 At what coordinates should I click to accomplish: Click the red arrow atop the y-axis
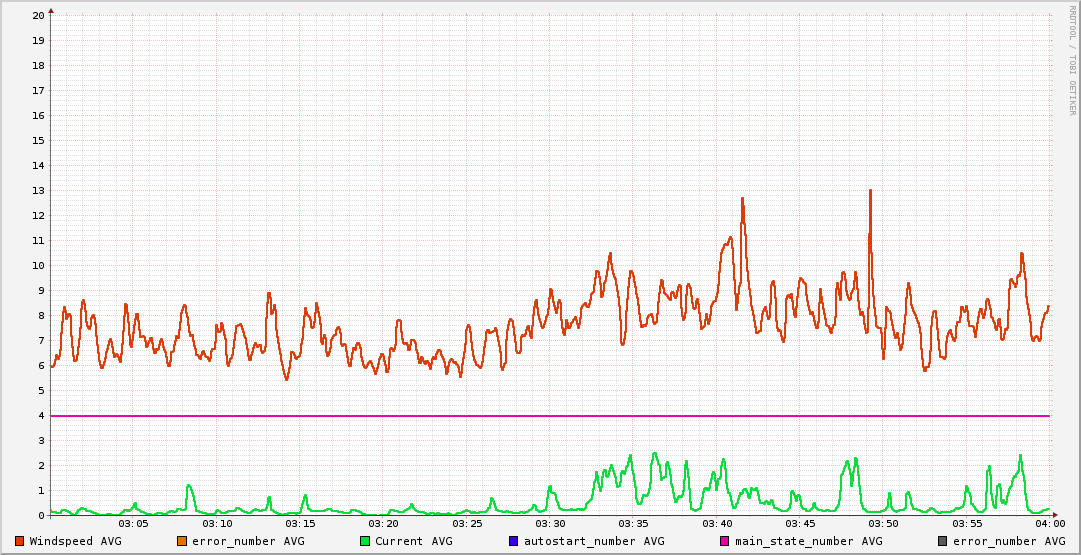(51, 10)
